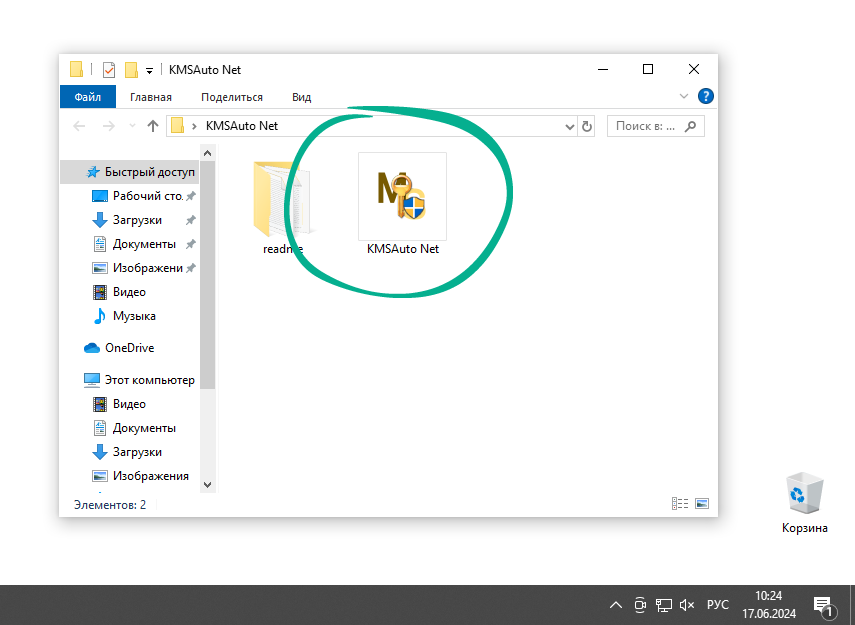Open the Поделиться ribbon tab
Viewport: 855px width, 625px height.
232,97
